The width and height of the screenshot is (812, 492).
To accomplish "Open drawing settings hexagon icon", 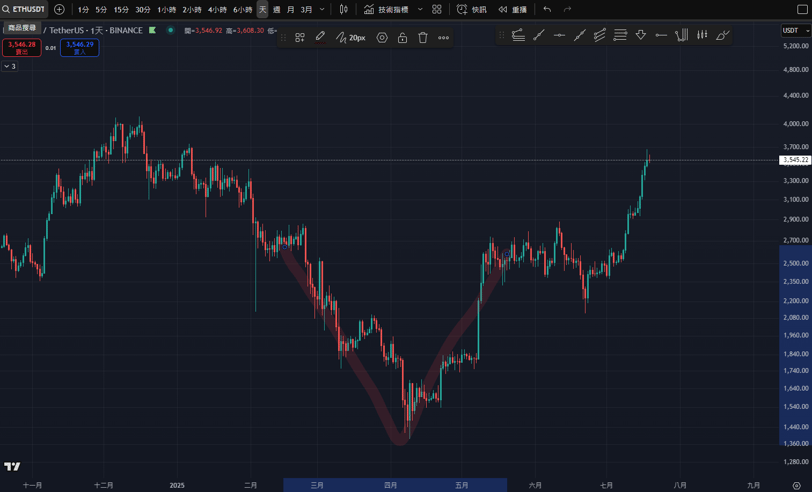I will click(x=382, y=37).
